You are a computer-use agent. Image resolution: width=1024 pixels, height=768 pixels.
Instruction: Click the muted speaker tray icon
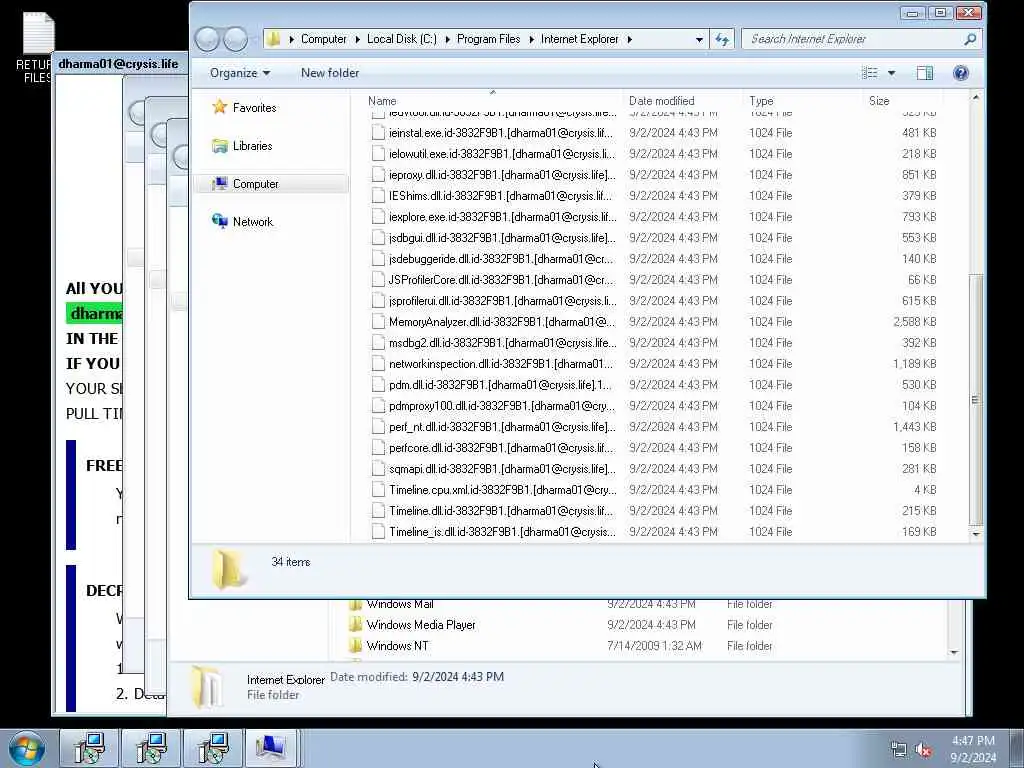pyautogui.click(x=923, y=750)
